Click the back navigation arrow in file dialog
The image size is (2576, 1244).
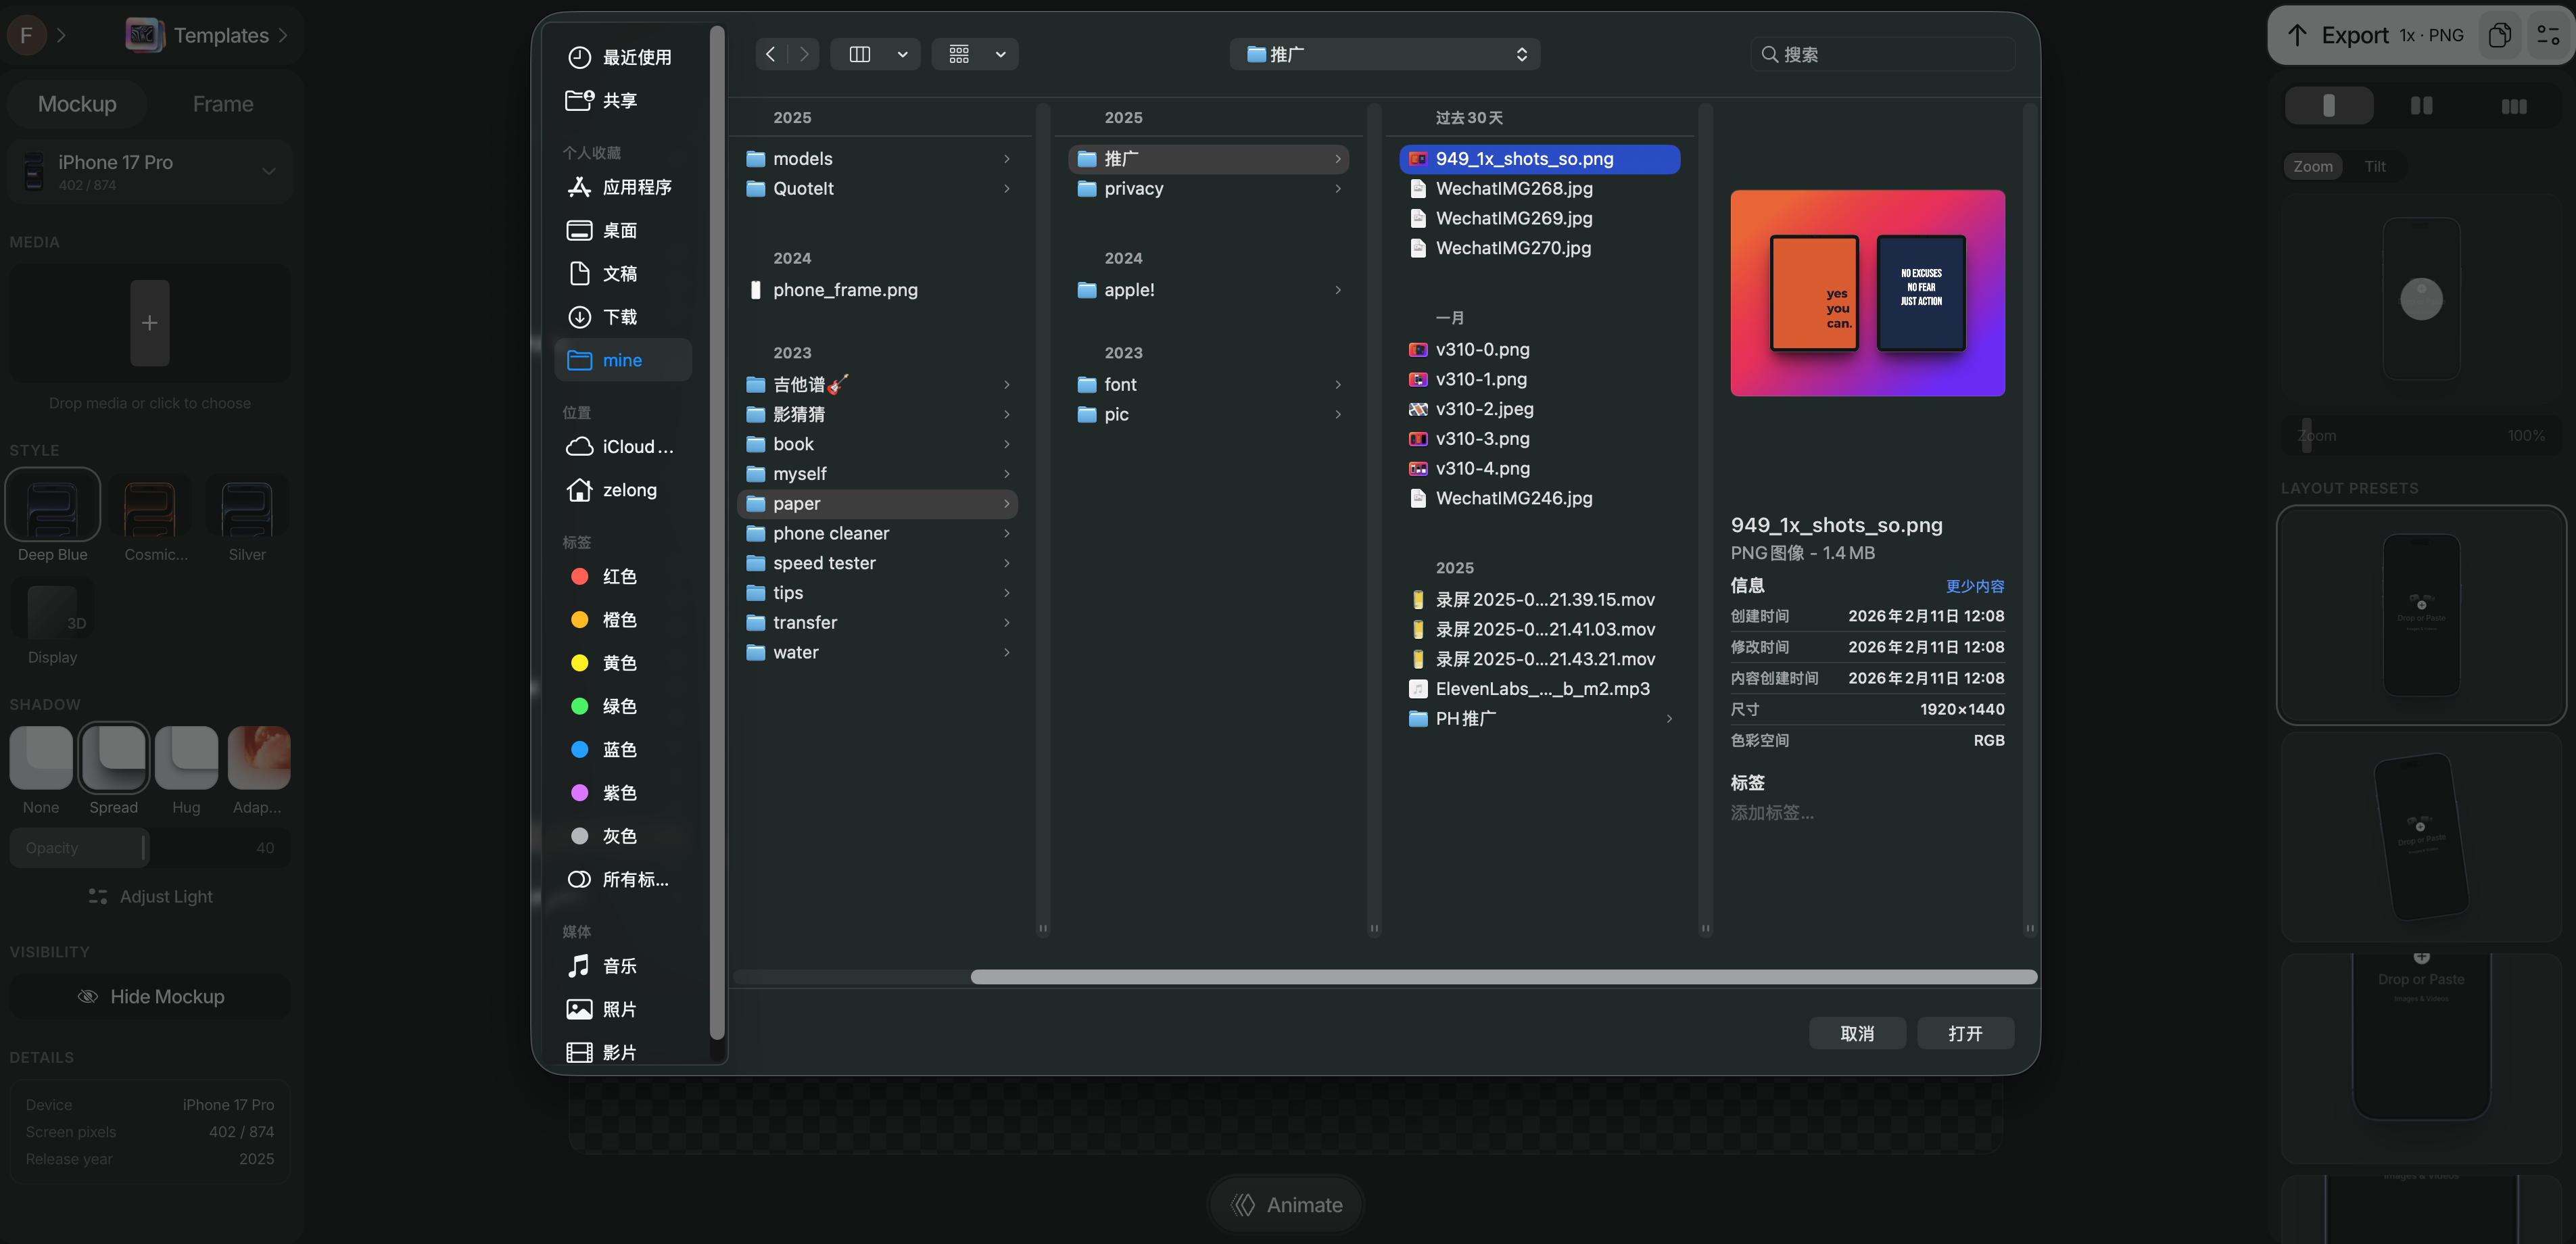point(770,54)
